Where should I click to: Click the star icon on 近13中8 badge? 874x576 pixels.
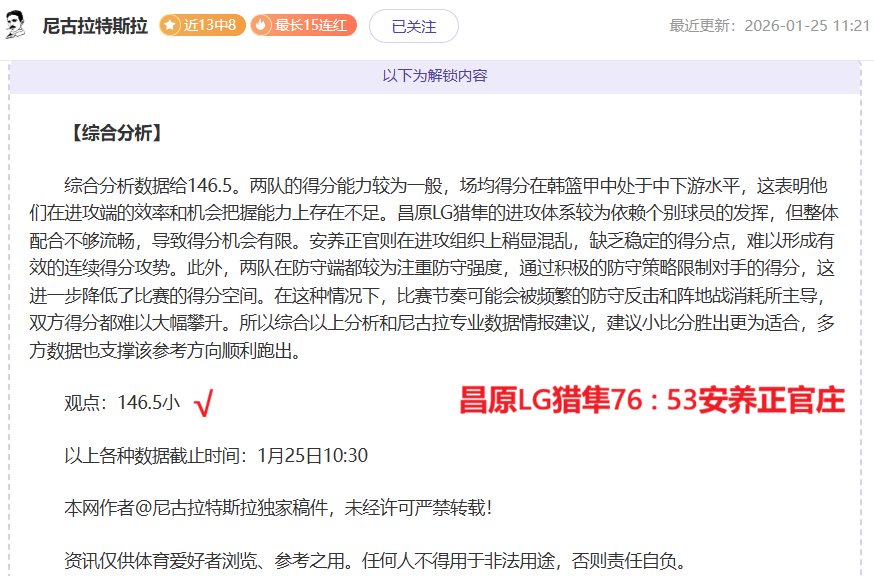tap(172, 26)
